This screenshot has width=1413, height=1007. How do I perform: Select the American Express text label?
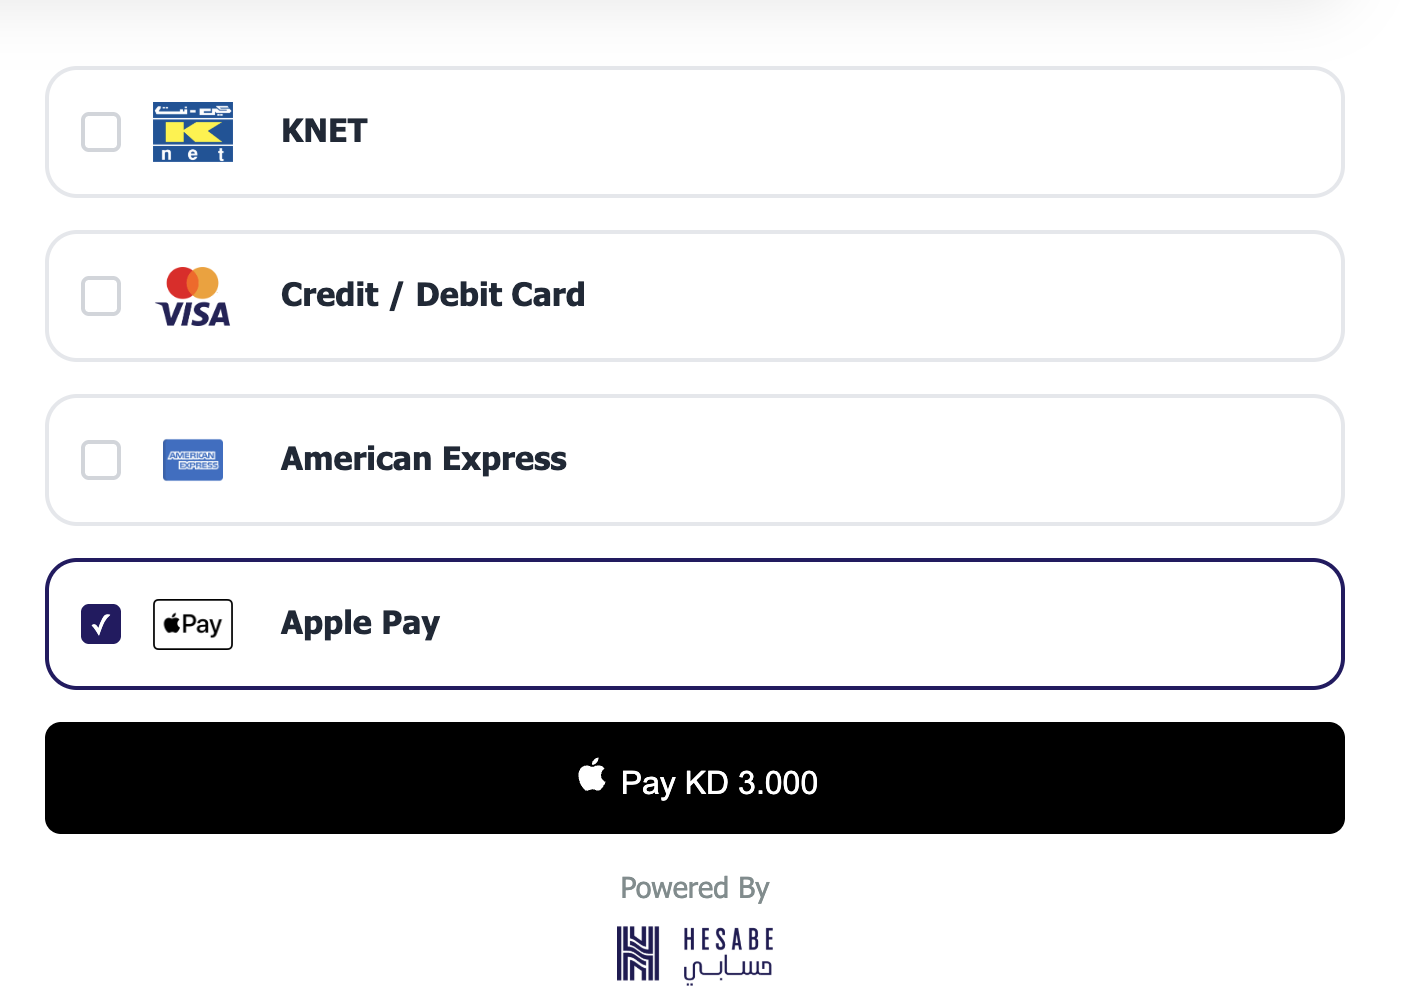pos(423,459)
